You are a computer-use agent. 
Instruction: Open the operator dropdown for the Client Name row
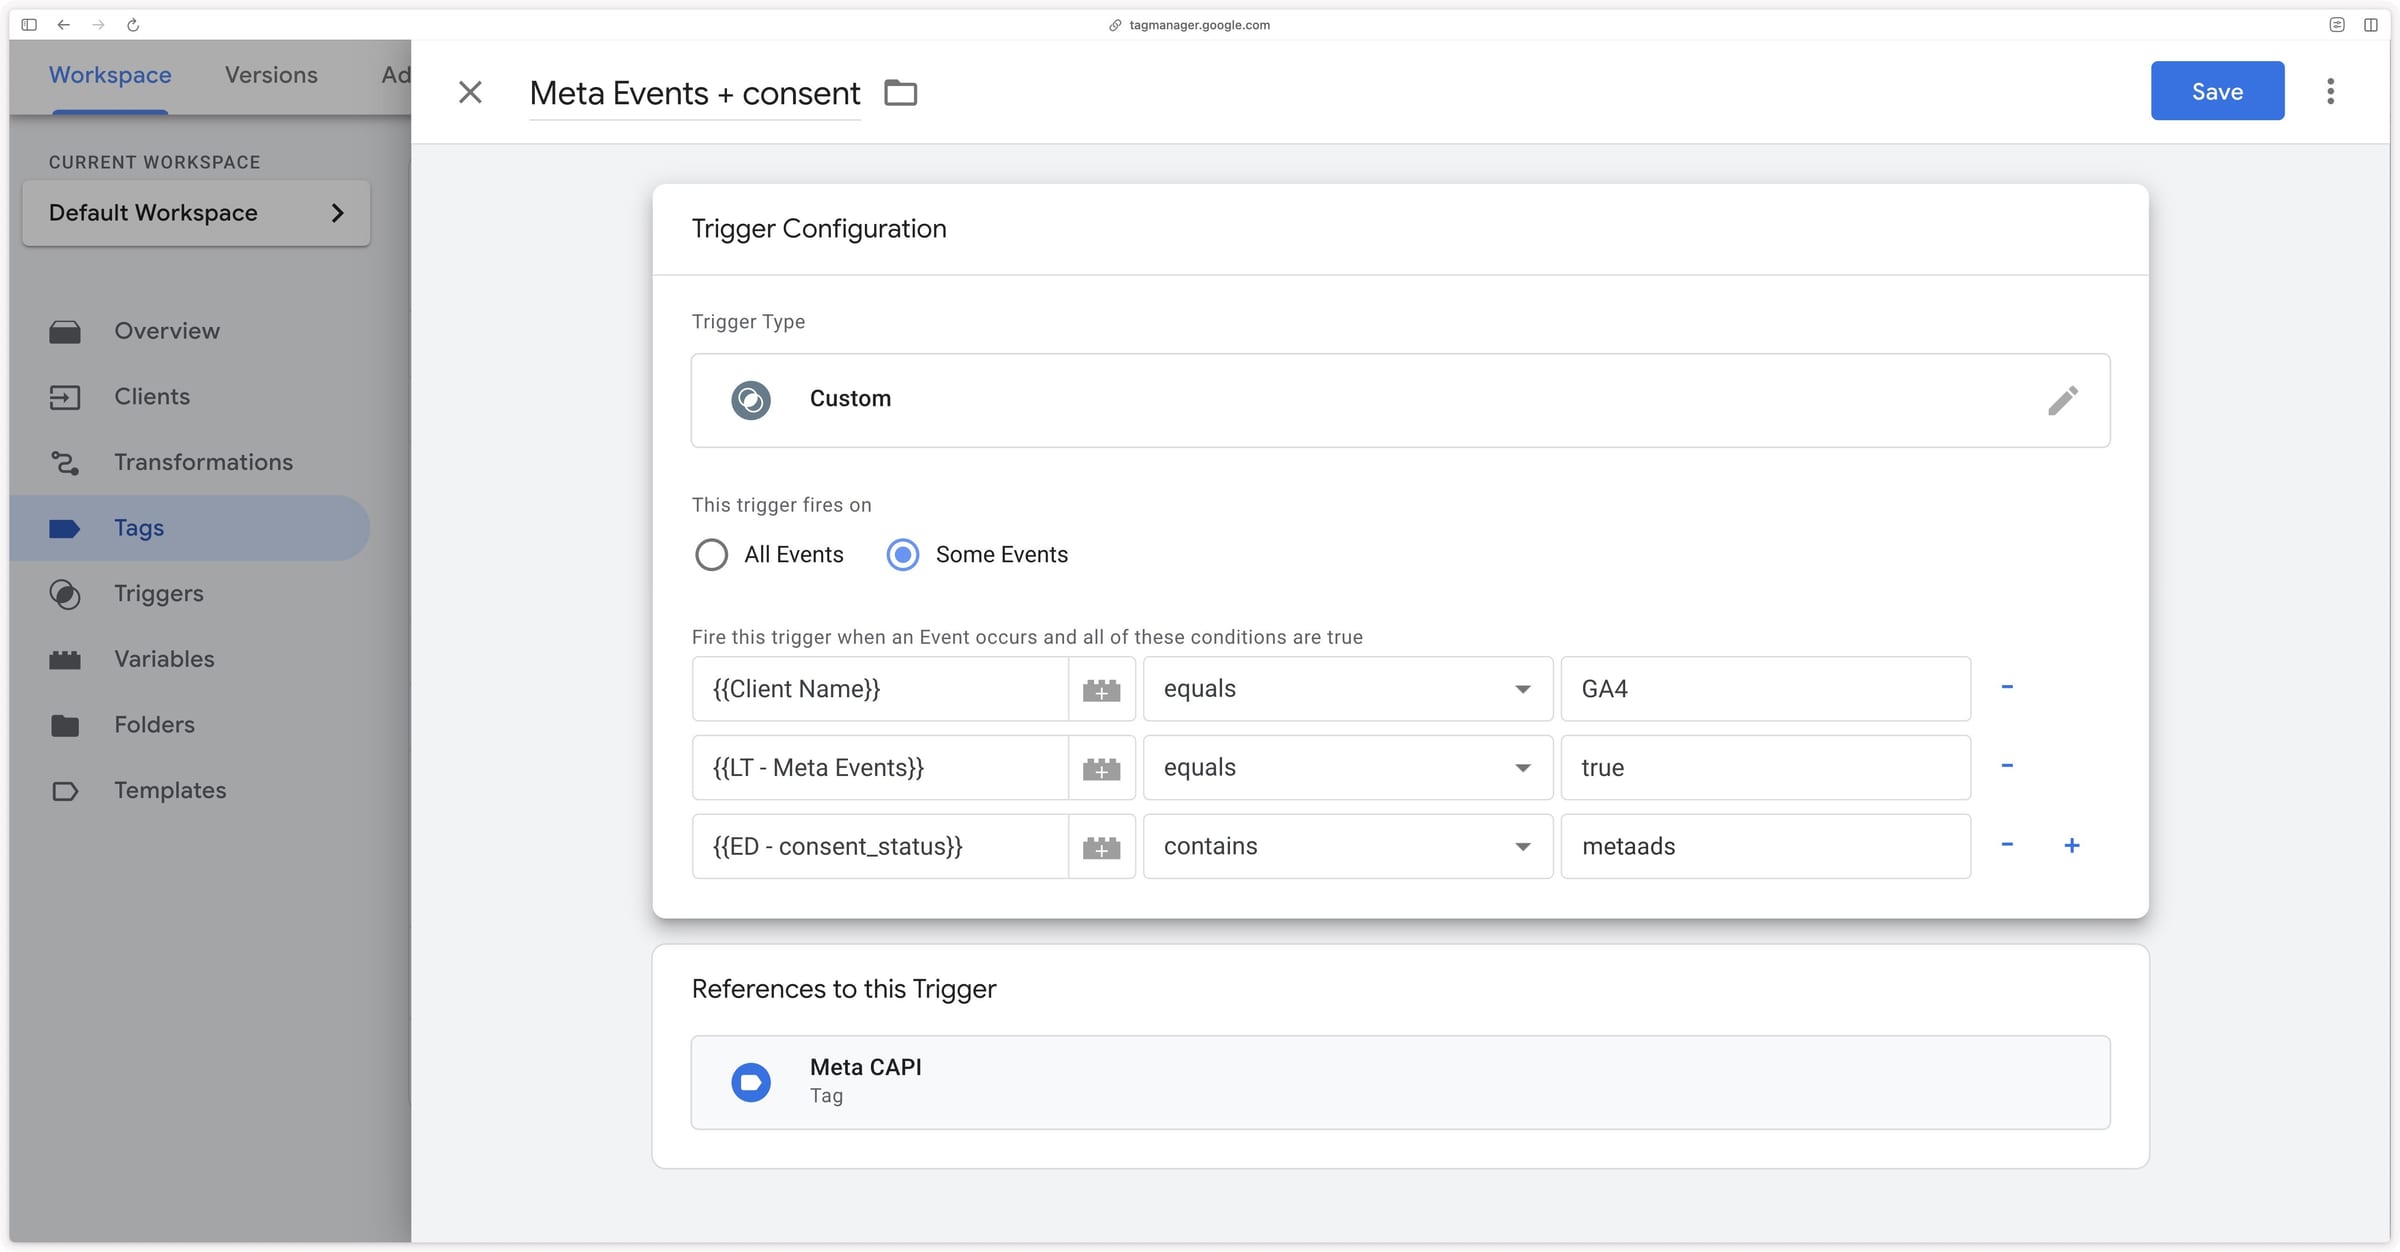[x=1348, y=689]
